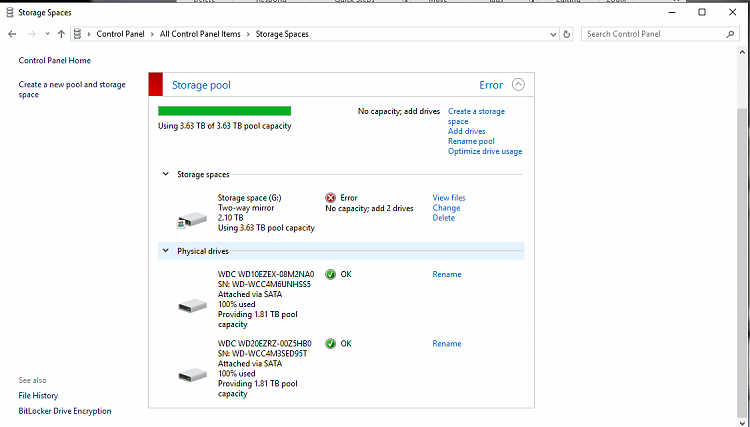Image resolution: width=750 pixels, height=427 pixels.
Task: Click the vertical scrollbar thumb
Action: point(742,263)
